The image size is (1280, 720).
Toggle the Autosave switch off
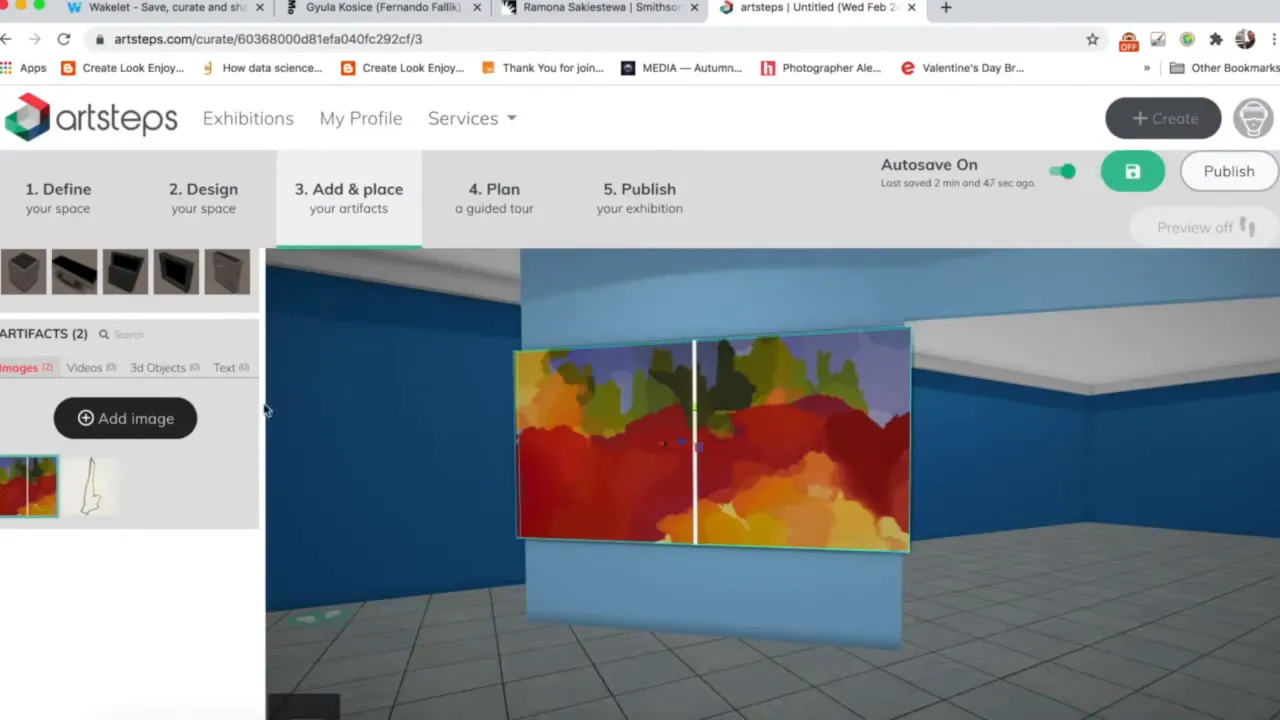tap(1062, 172)
